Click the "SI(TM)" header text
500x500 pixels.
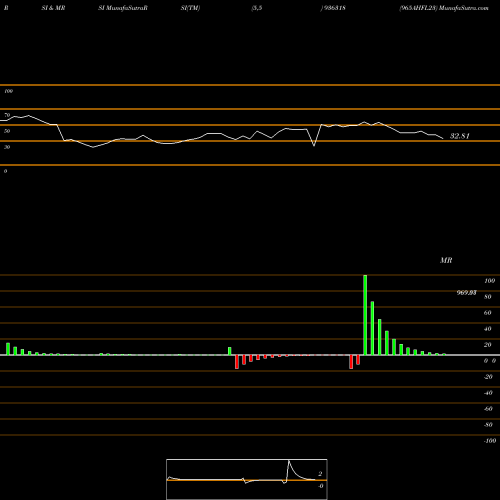pos(190,8)
